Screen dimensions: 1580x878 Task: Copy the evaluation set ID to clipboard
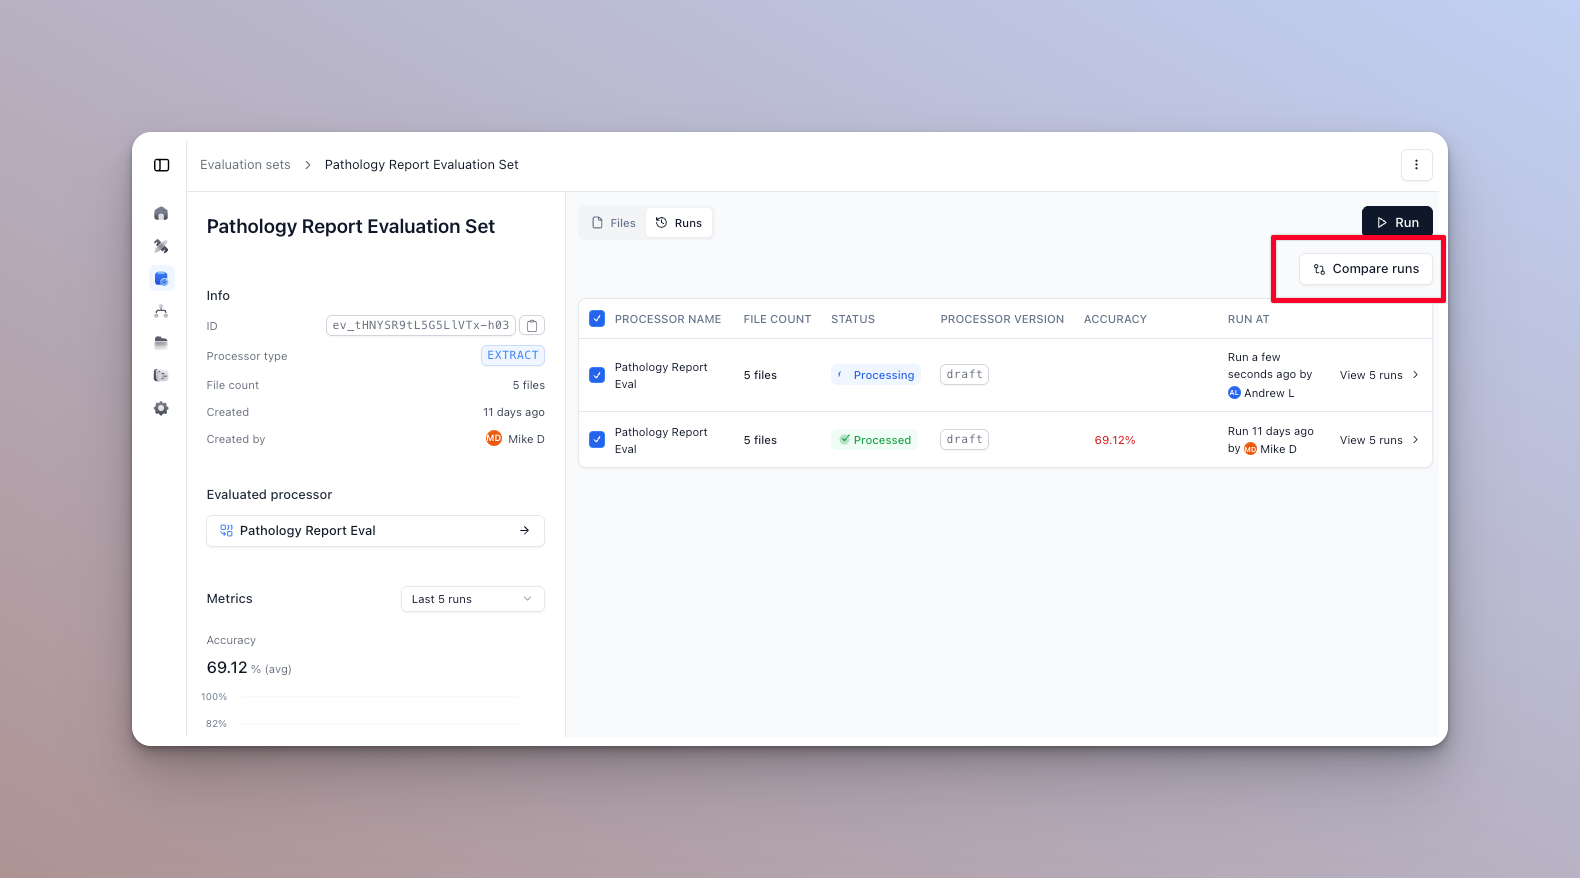pos(532,326)
